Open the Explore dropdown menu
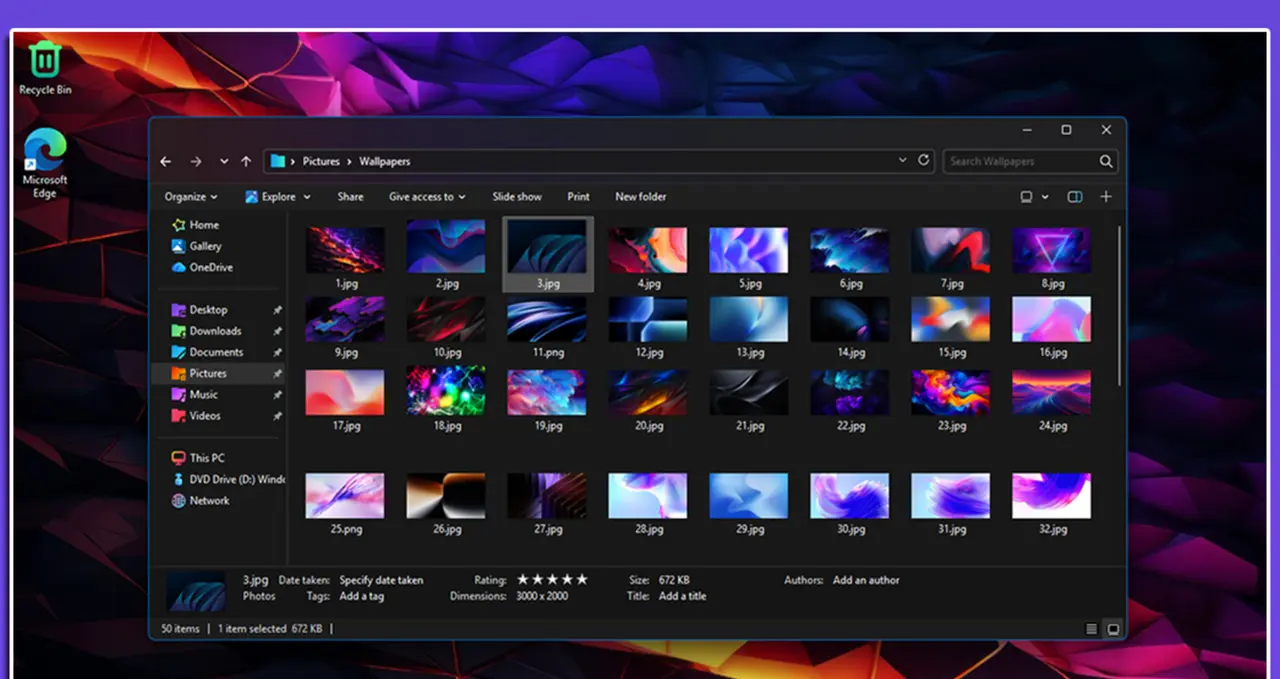The width and height of the screenshot is (1280, 679). tap(278, 197)
